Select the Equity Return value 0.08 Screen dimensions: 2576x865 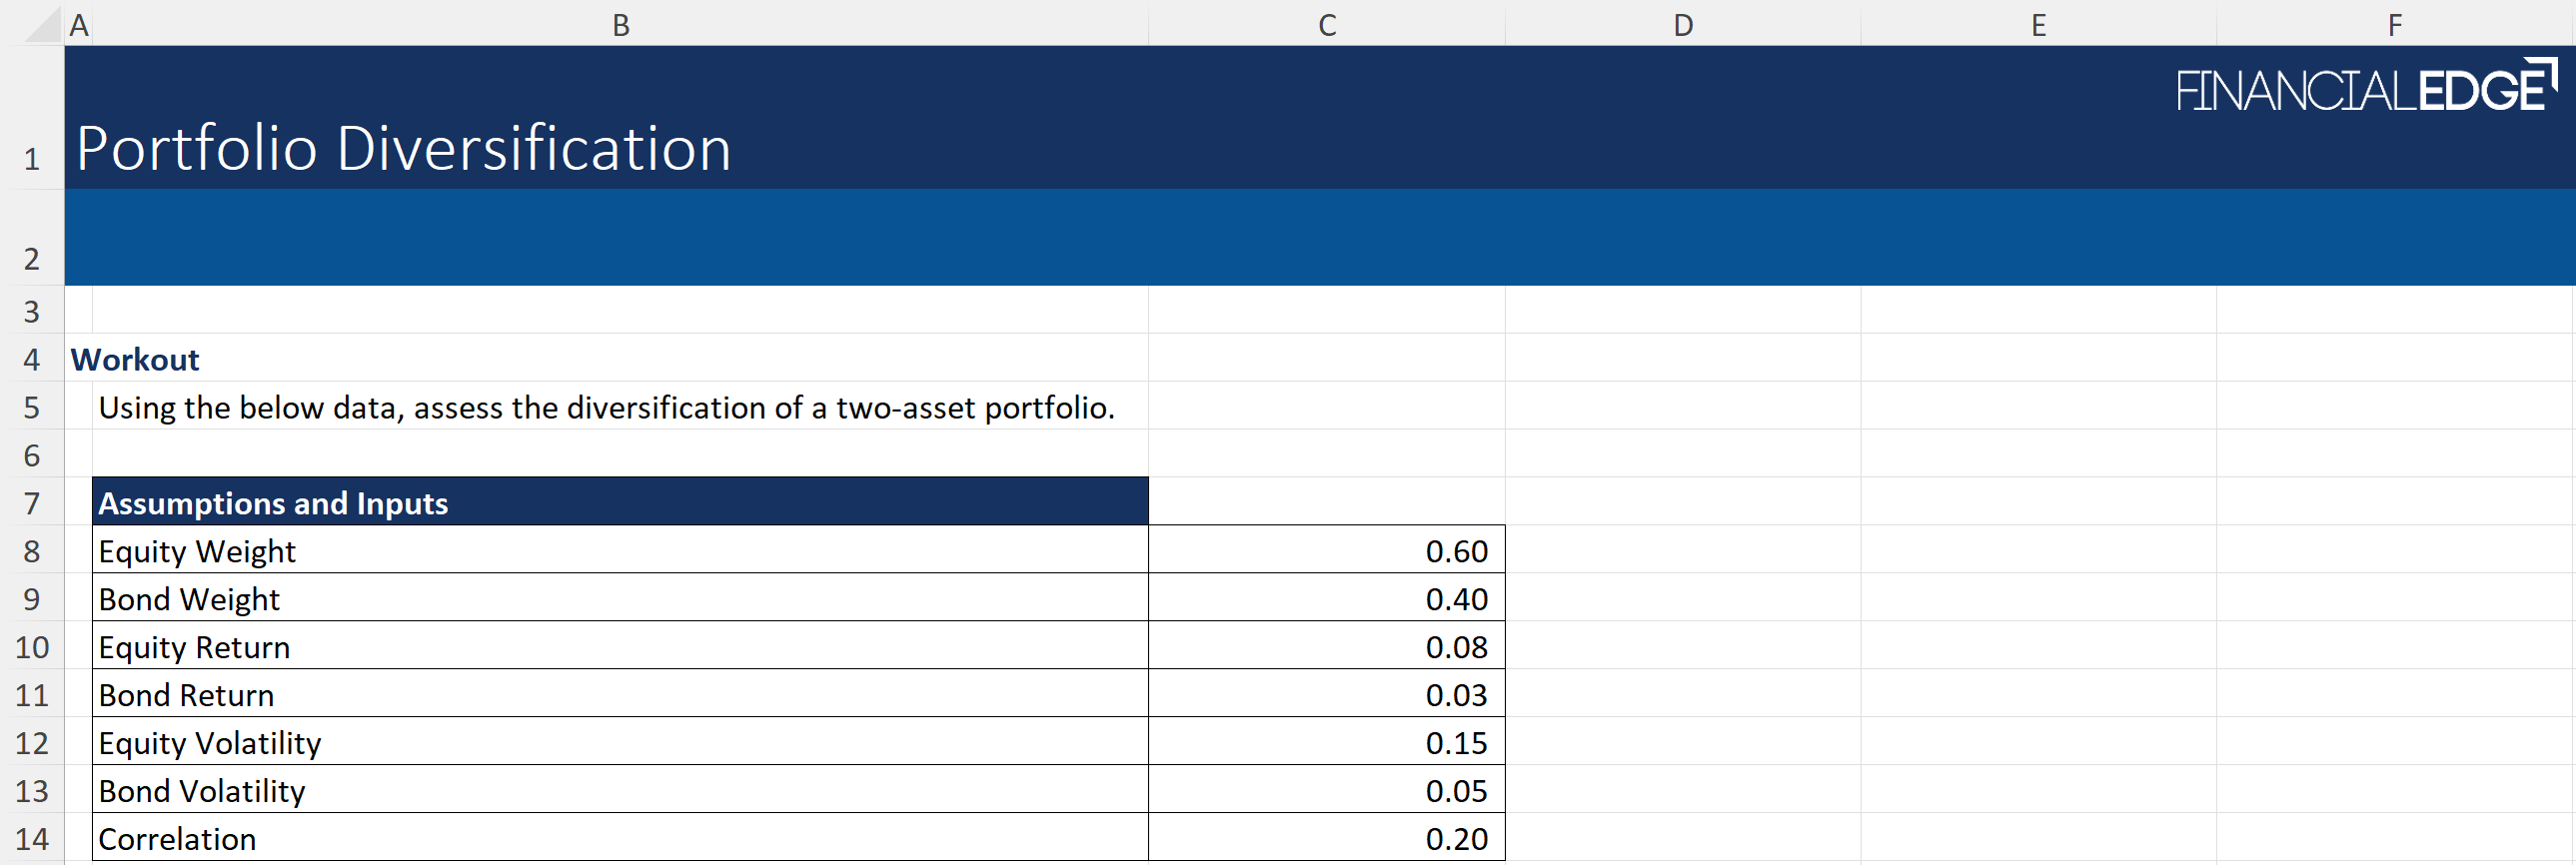point(1326,647)
